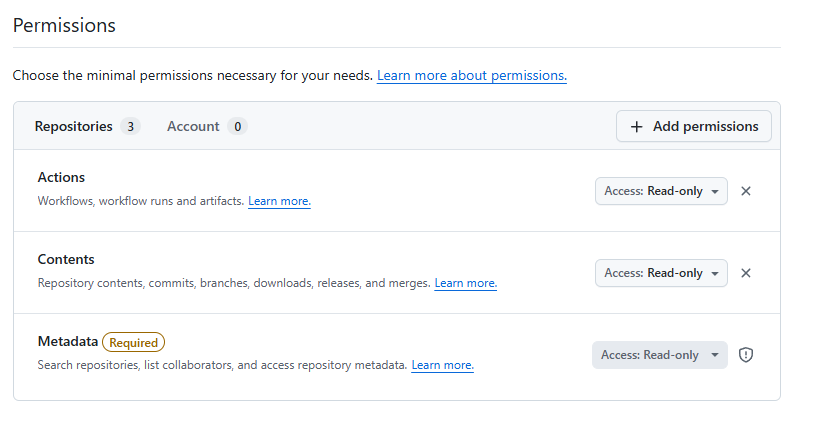
Task: Remove the Actions permission with its X icon
Action: pyautogui.click(x=746, y=191)
